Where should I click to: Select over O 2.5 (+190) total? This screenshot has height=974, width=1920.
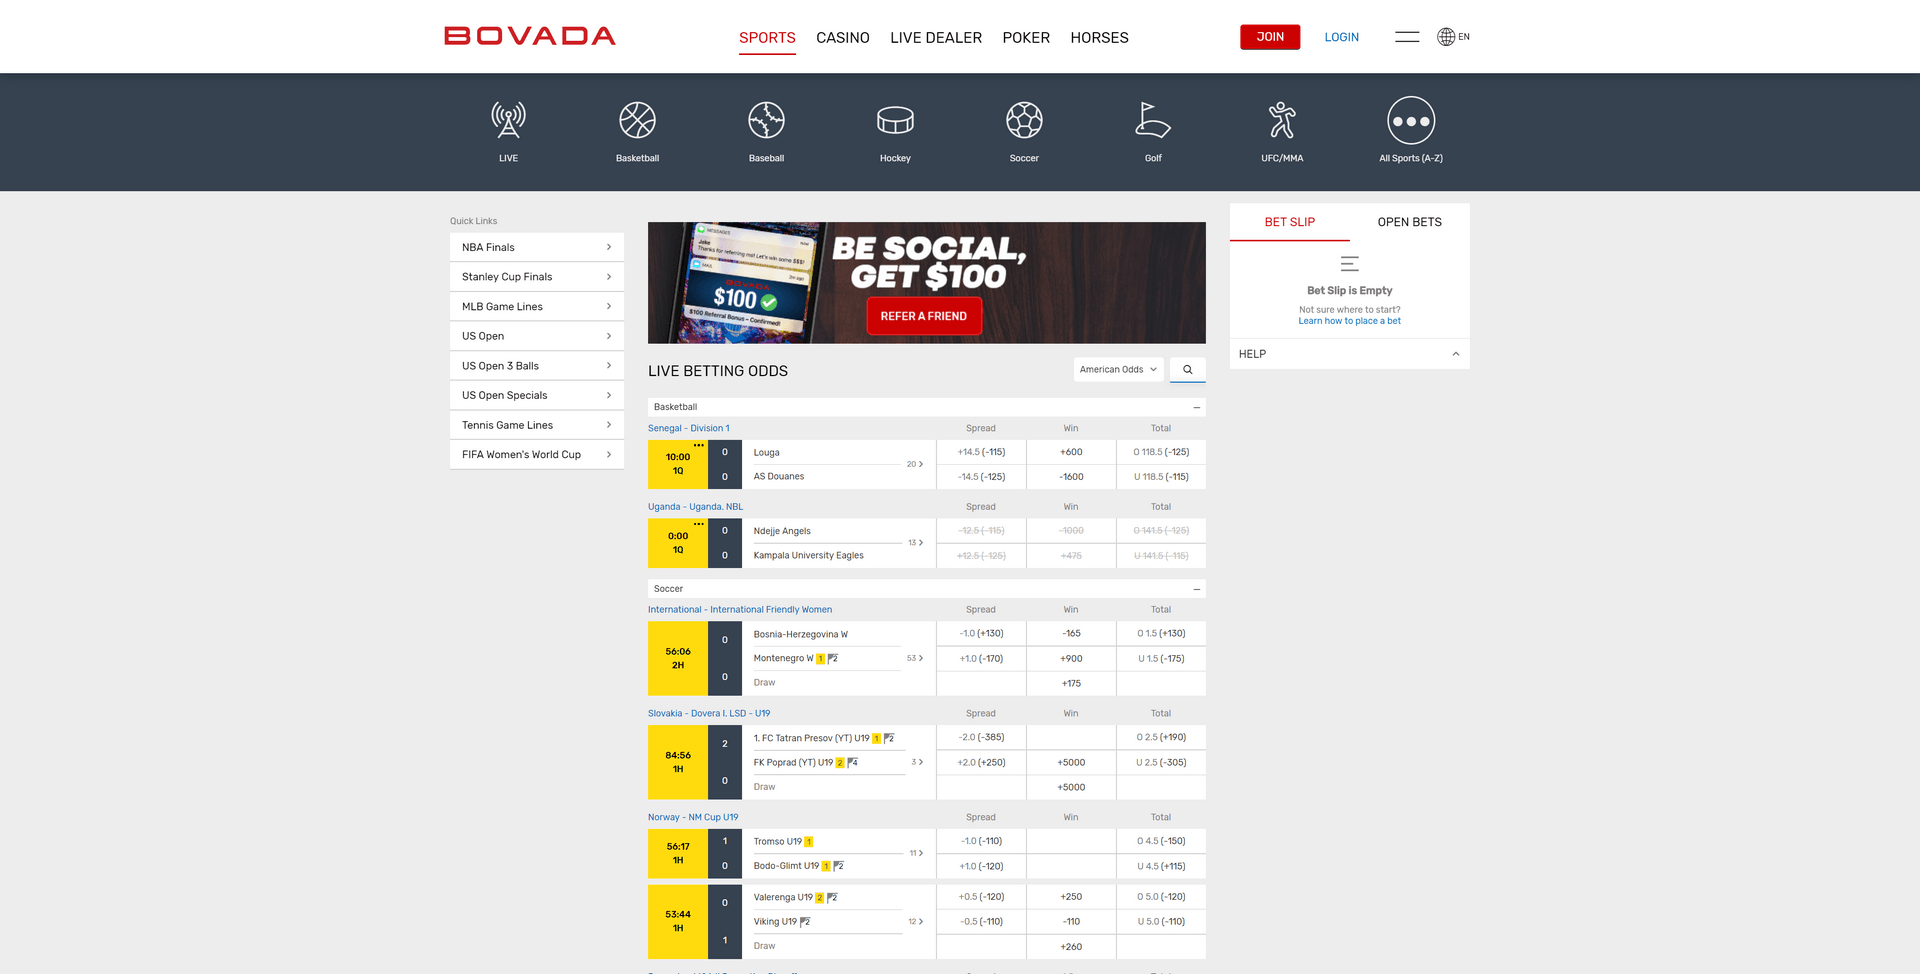click(x=1161, y=737)
